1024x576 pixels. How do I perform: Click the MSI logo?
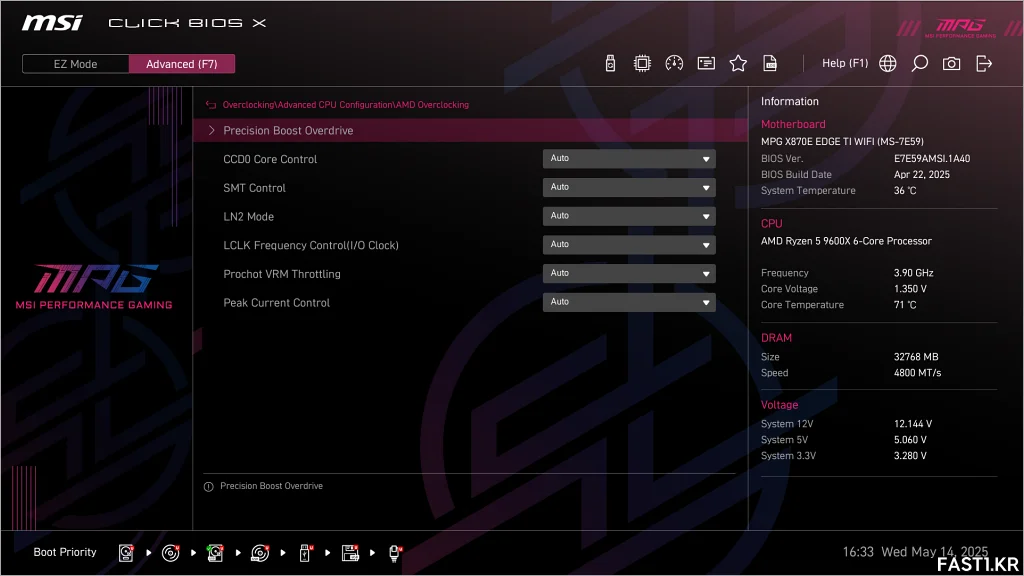(52, 23)
